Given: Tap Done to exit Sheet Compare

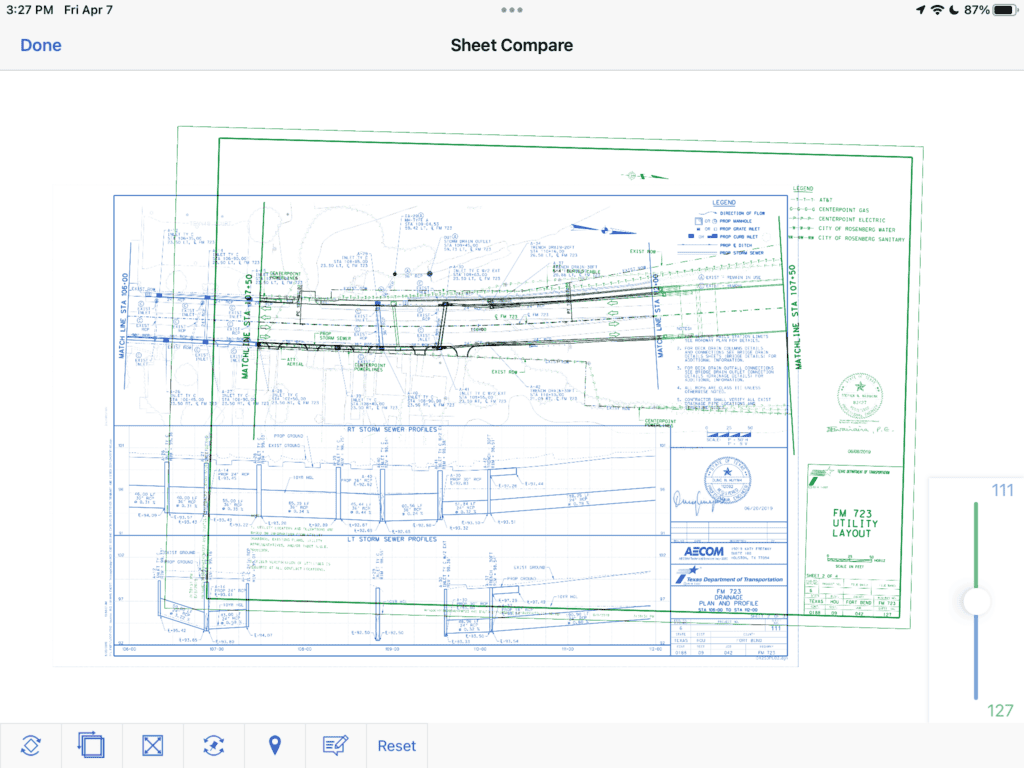Looking at the screenshot, I should pyautogui.click(x=40, y=45).
